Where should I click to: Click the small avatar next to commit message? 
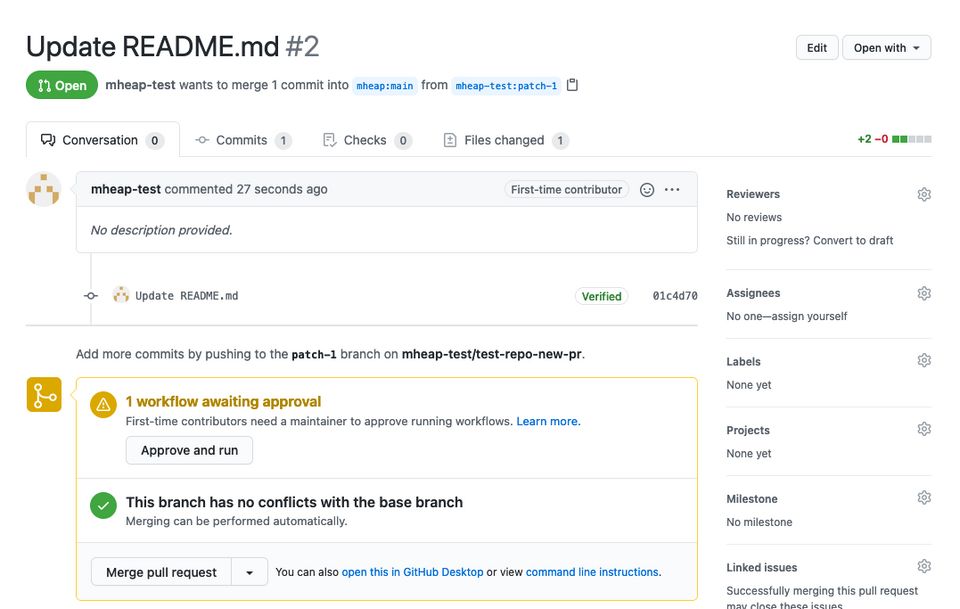coord(121,295)
